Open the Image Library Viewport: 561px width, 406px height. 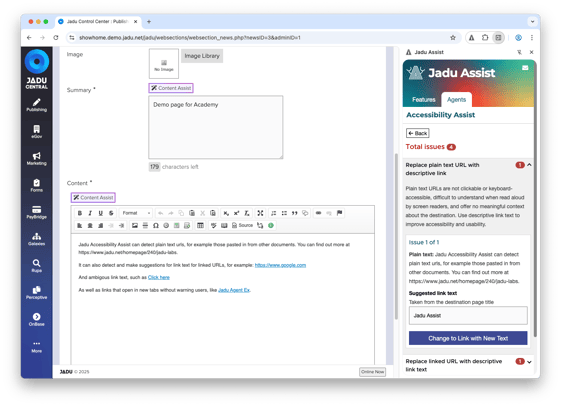[202, 56]
